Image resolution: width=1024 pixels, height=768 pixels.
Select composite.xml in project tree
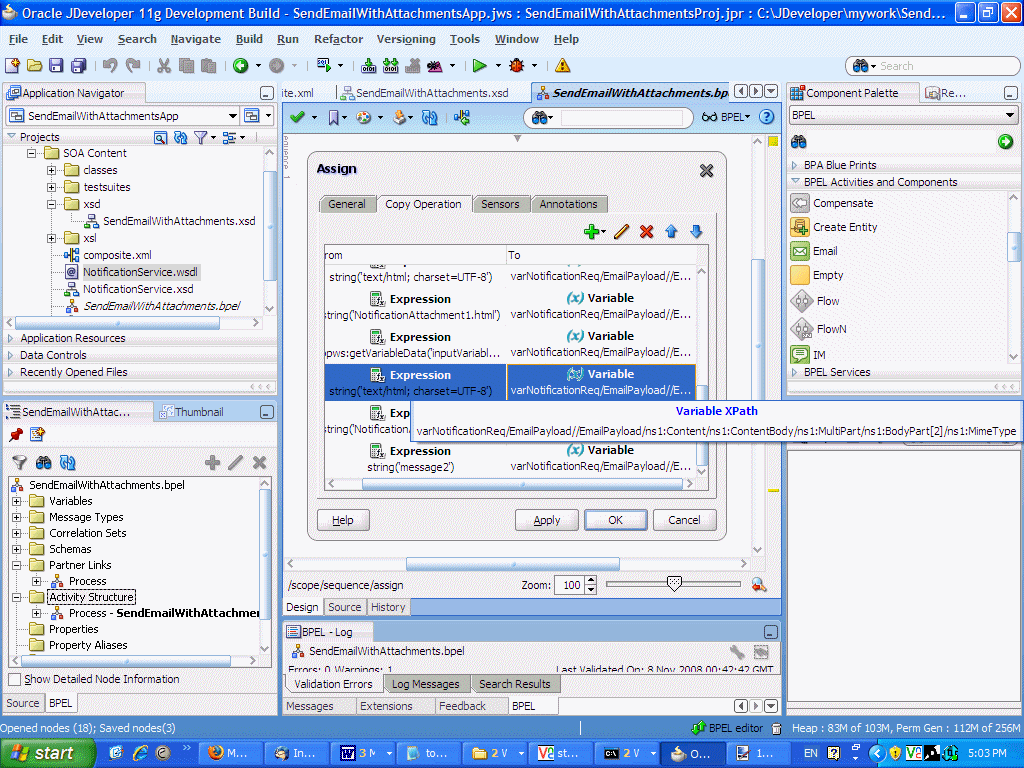(x=117, y=255)
